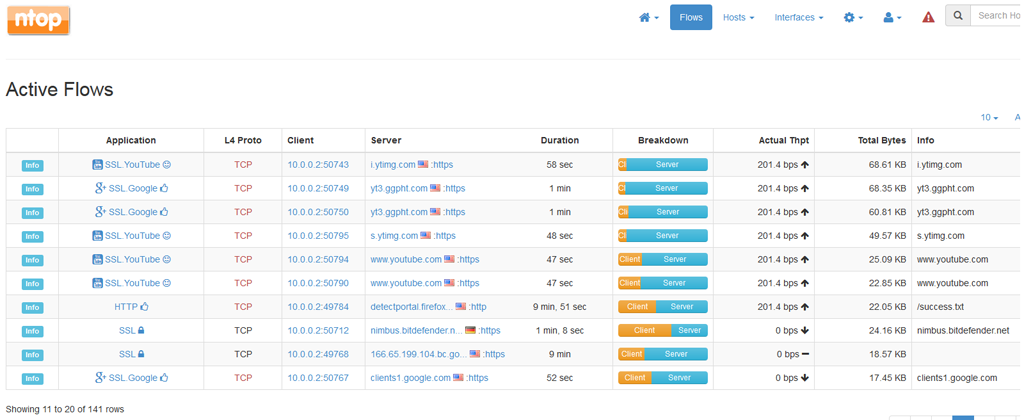Click breakdown bar for i.ytimg.com flow

coord(663,165)
